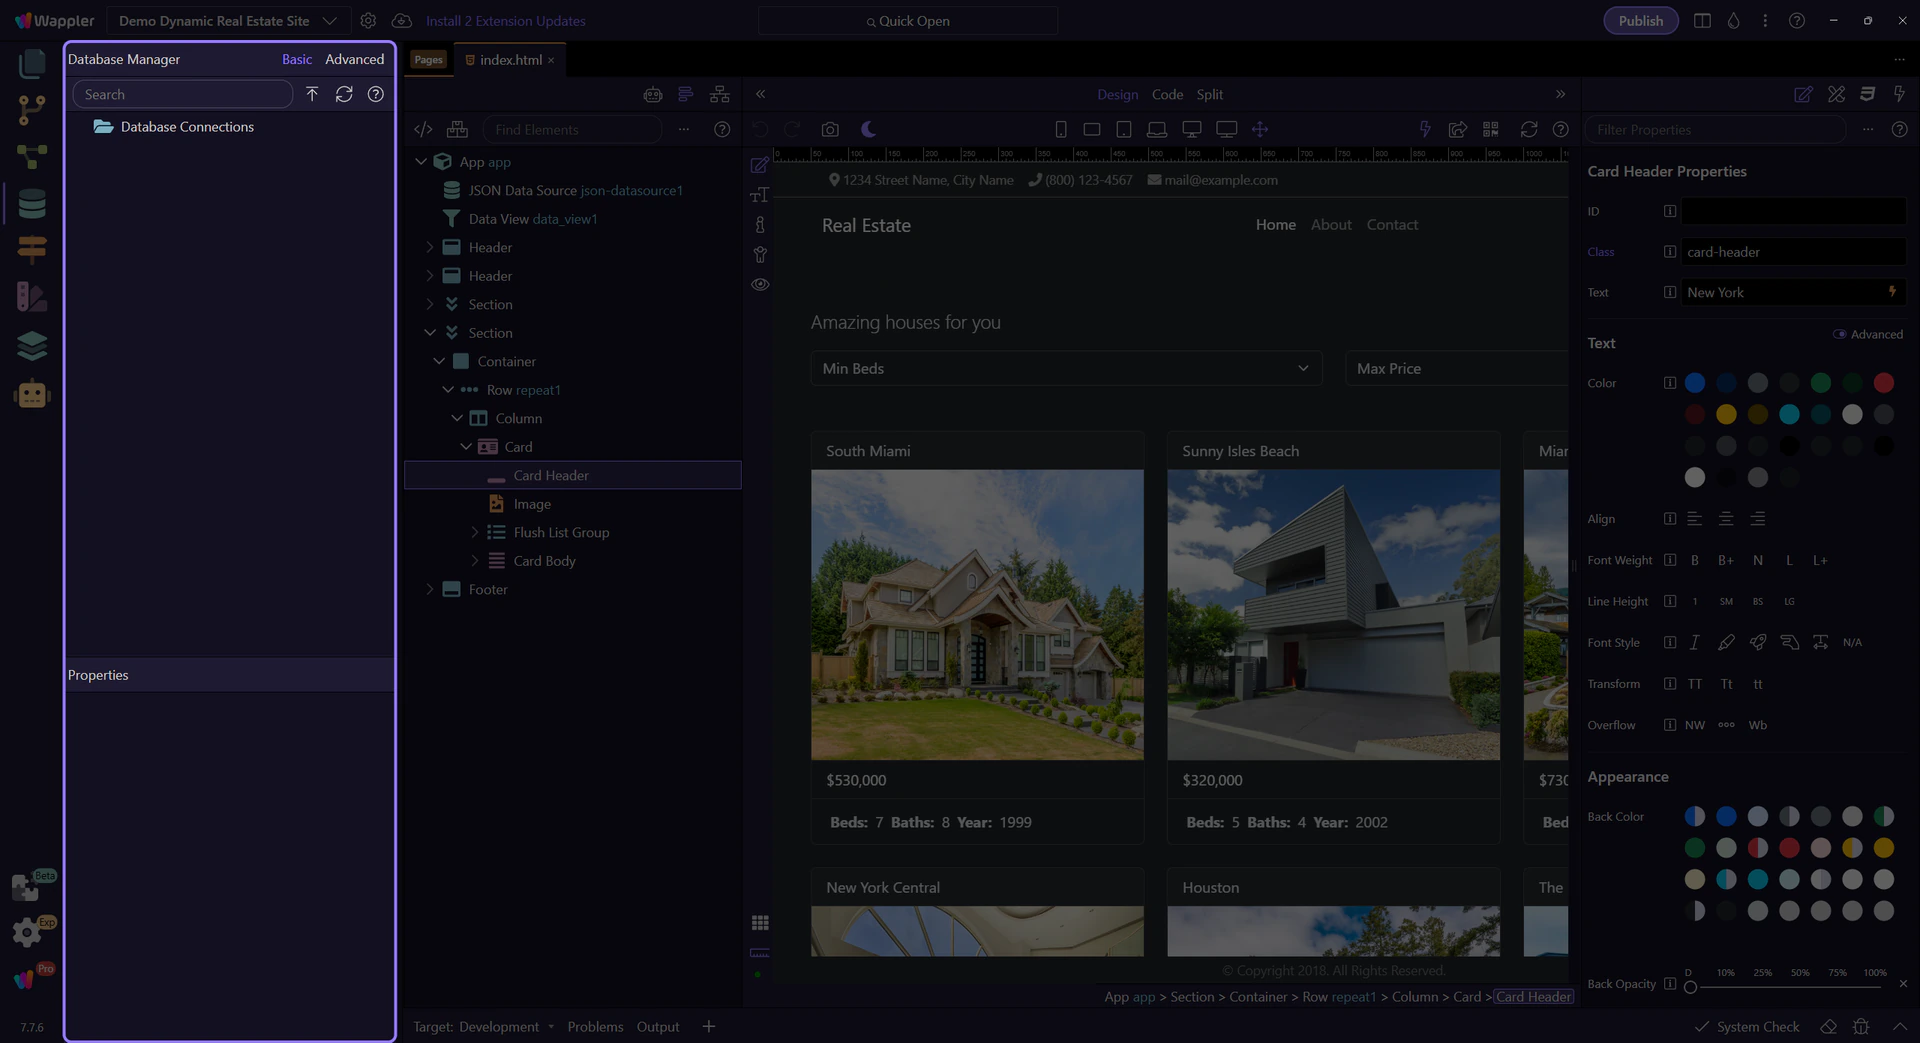
Task: Click Install 2 Extension Updates link
Action: [x=505, y=21]
